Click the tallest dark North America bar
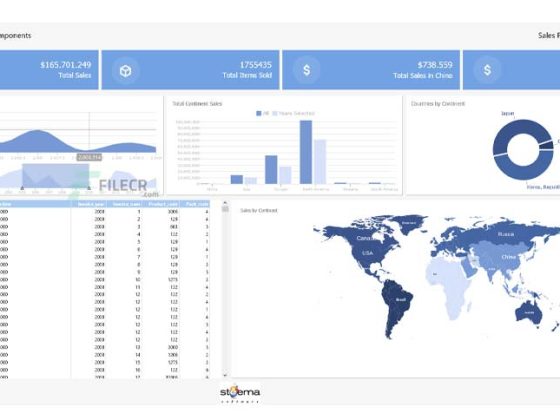Image resolution: width=560 pixels, height=420 pixels. (x=306, y=152)
